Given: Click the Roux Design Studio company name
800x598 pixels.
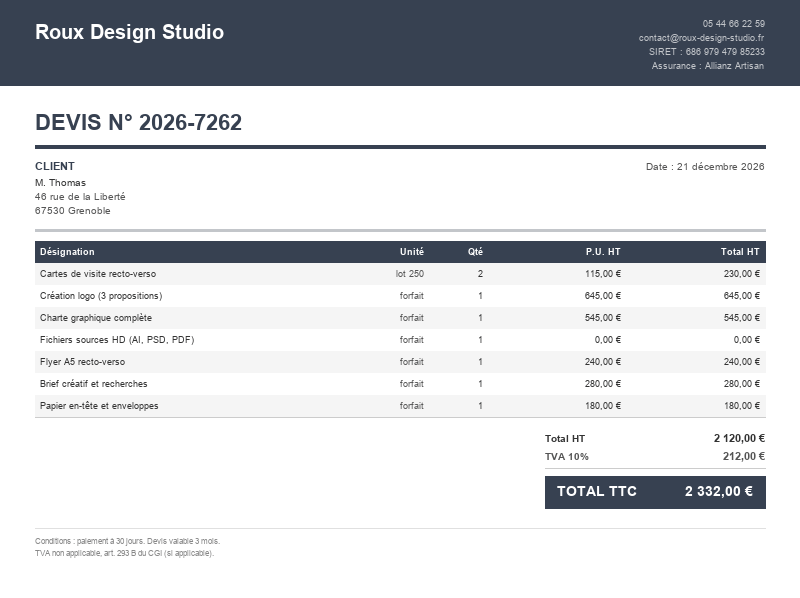Looking at the screenshot, I should click(130, 32).
